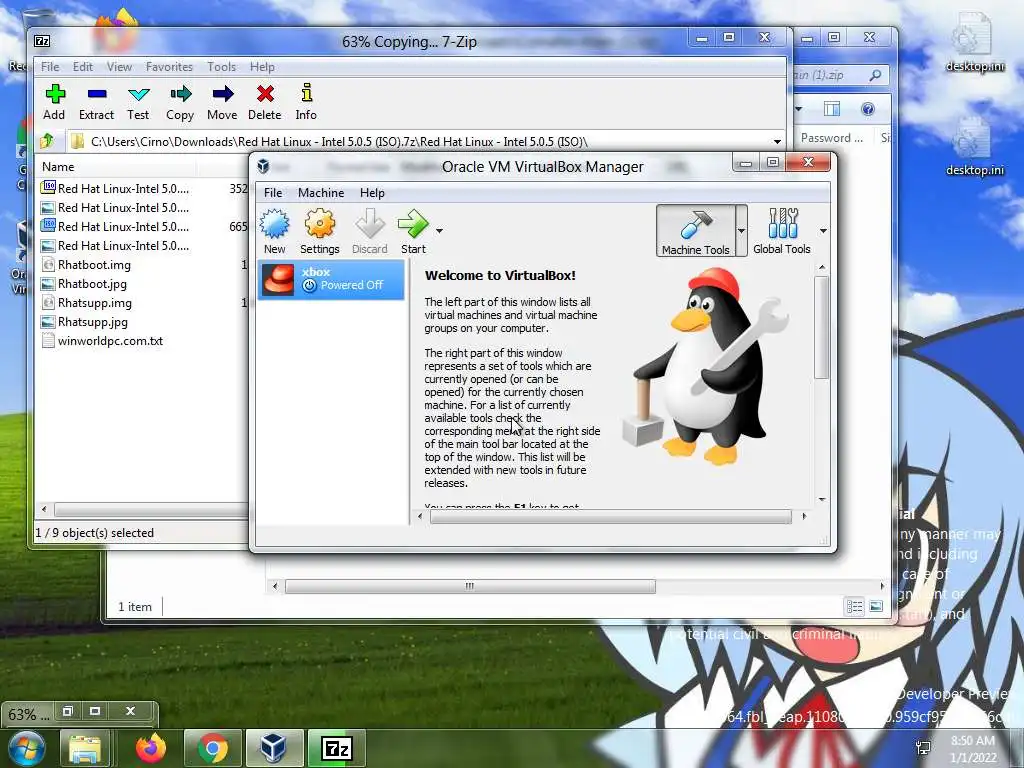1024x768 pixels.
Task: Click the clock in the system tray
Action: [973, 748]
